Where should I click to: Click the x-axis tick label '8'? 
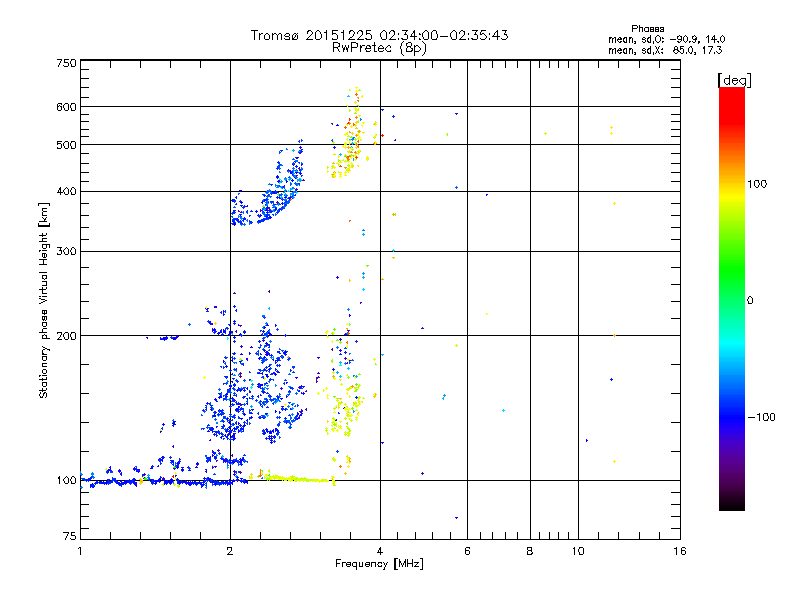530,551
